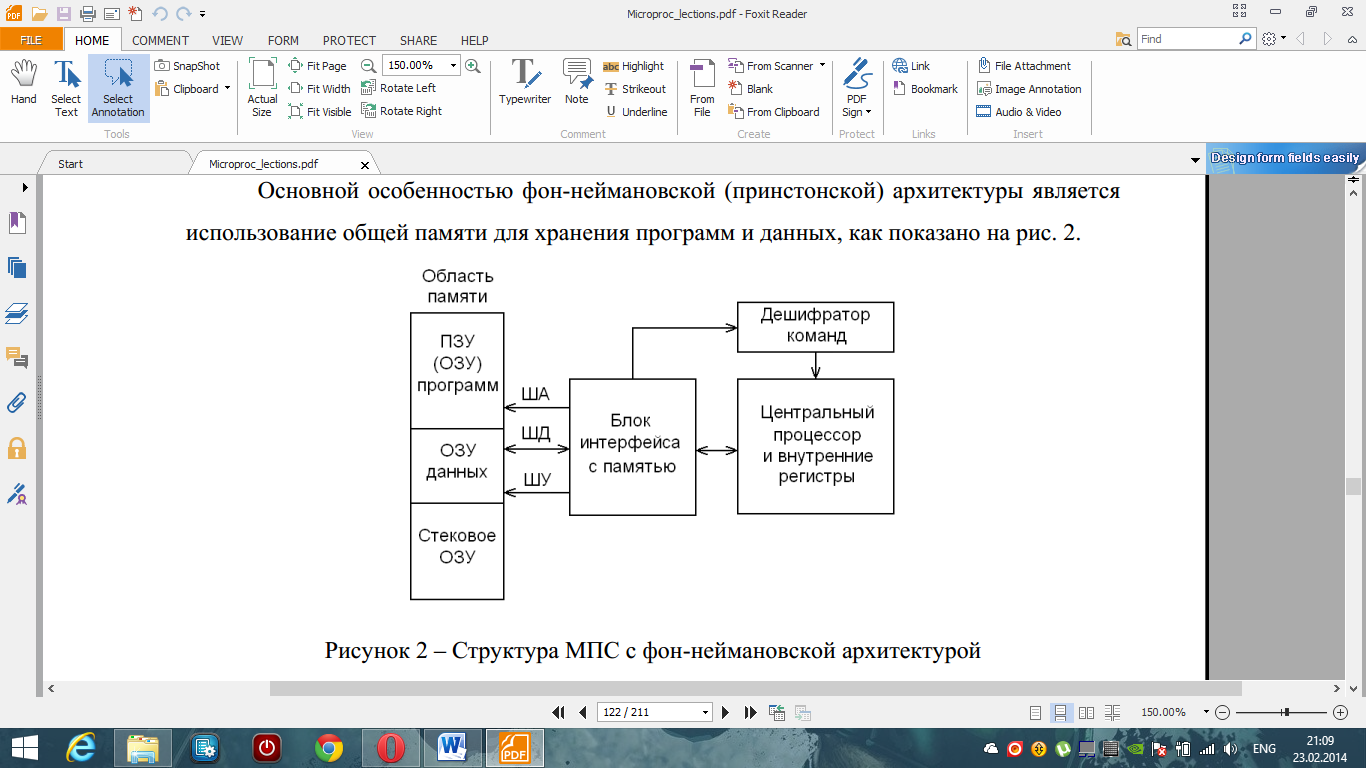Switch to the VIEW ribbon tab
Viewport: 1366px width, 768px height.
tap(228, 40)
